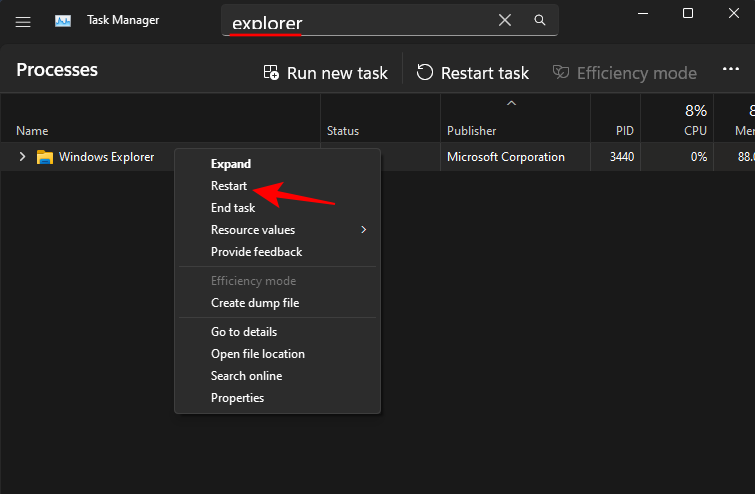Viewport: 755px width, 494px height.
Task: Click the Restart task toolbar button
Action: click(473, 72)
